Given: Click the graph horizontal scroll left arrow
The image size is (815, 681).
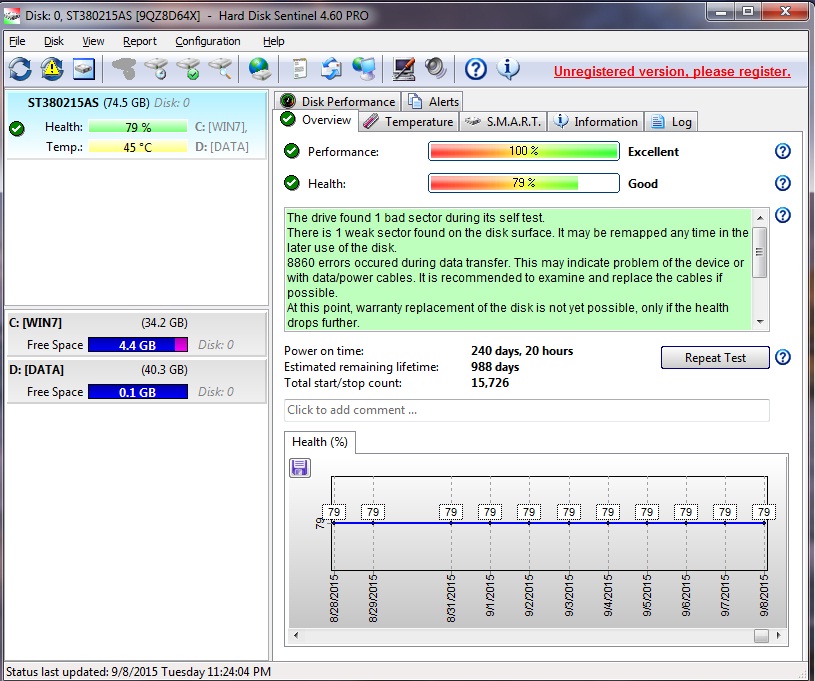Looking at the screenshot, I should tap(296, 635).
